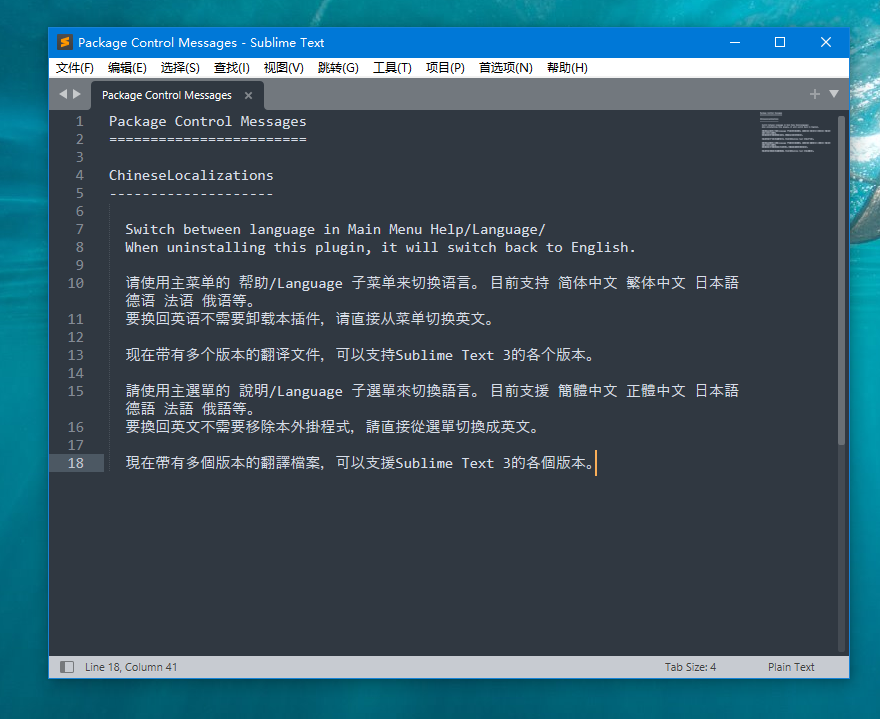Click the Sublime Text app logo icon
Screen dimensions: 880x719
65,42
